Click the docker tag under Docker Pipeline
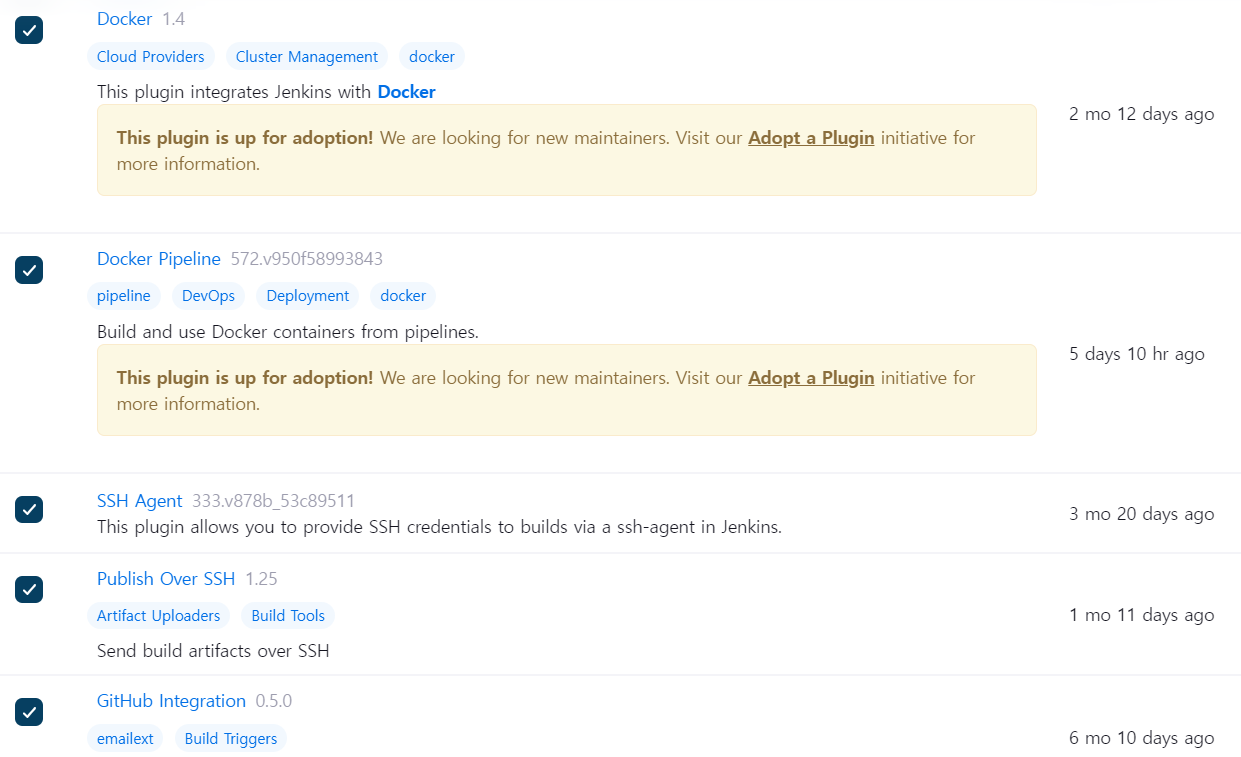 [x=403, y=296]
